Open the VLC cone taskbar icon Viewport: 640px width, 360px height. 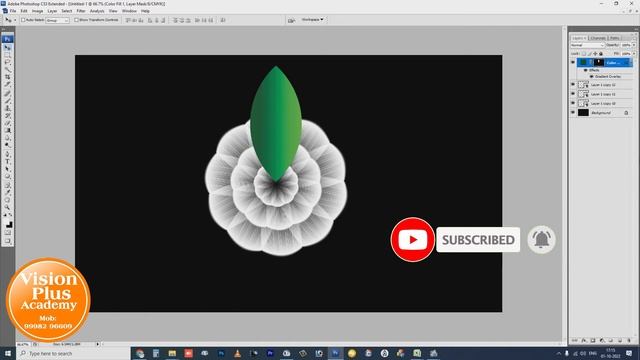(x=237, y=353)
